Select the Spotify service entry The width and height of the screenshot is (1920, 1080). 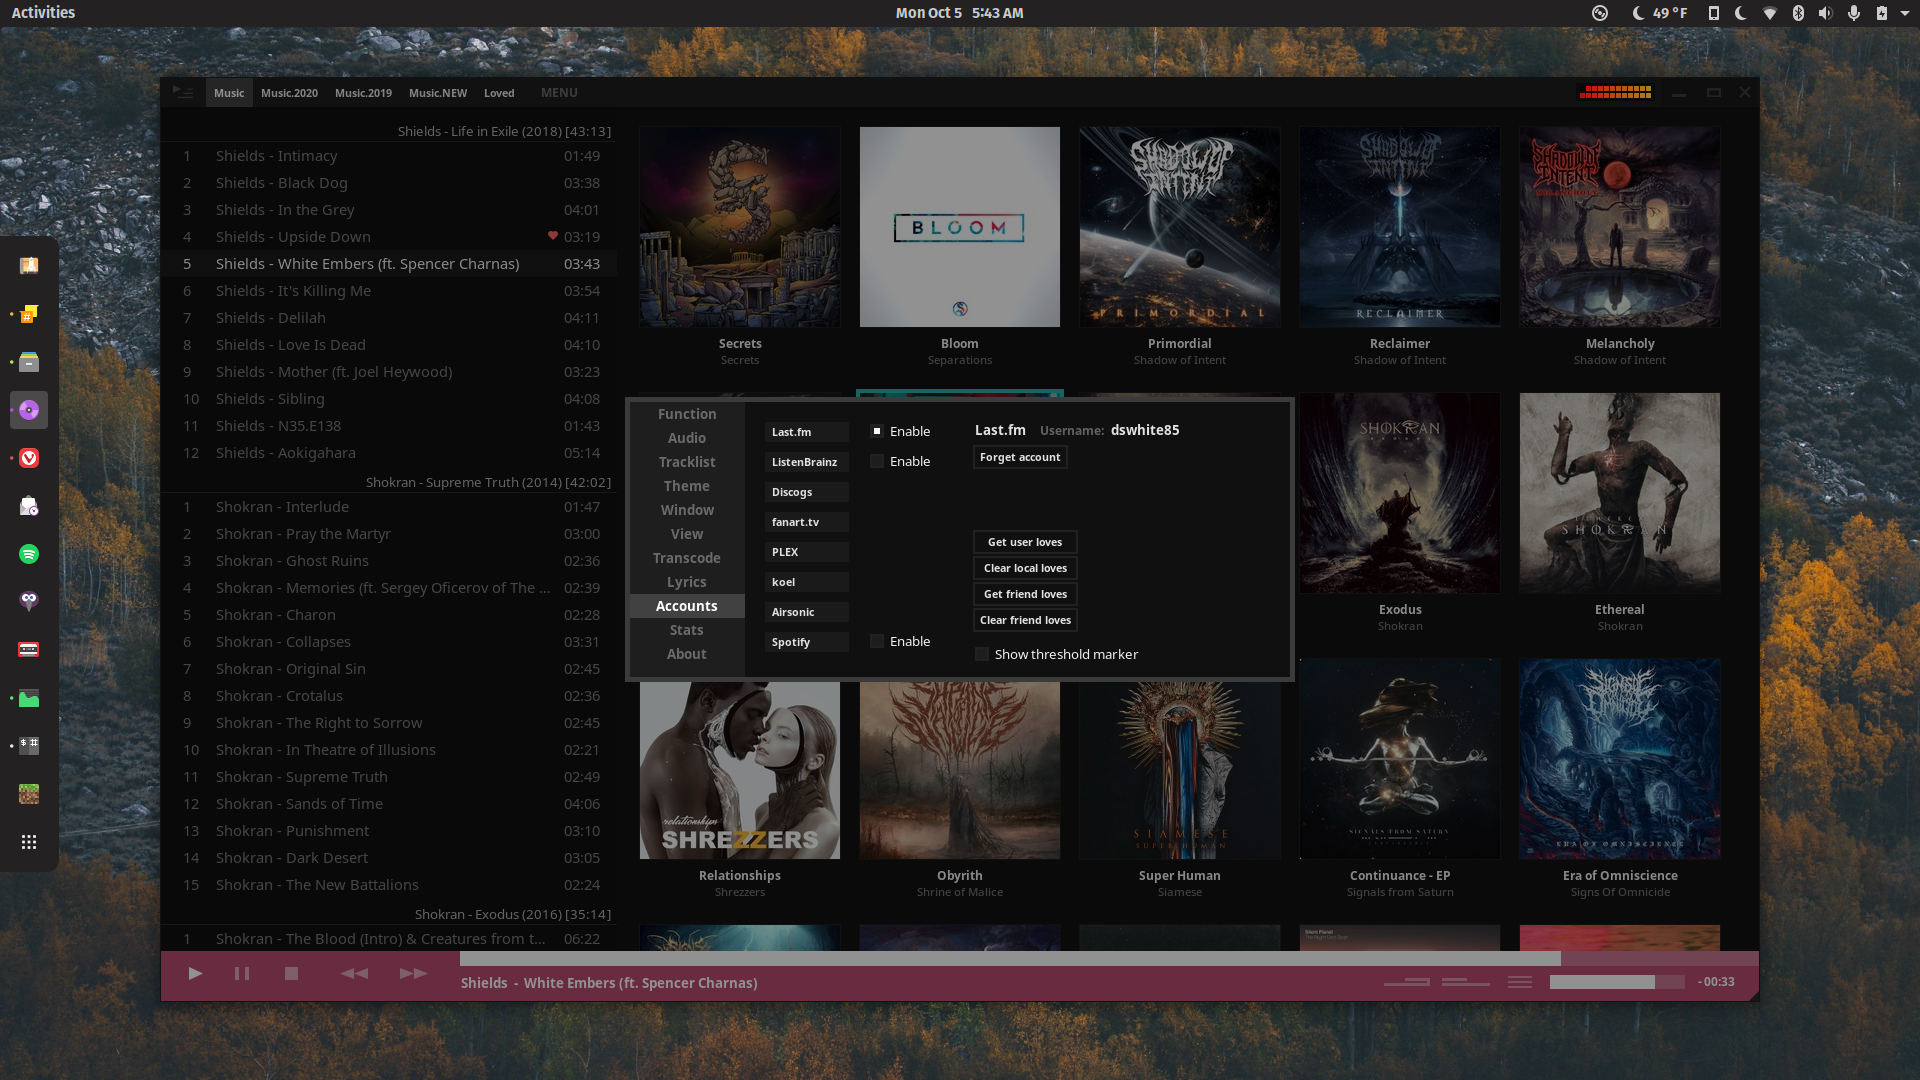807,642
